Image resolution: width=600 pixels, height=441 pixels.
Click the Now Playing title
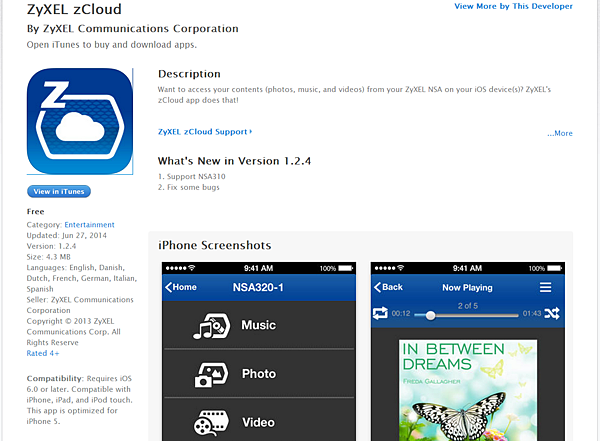click(x=467, y=287)
